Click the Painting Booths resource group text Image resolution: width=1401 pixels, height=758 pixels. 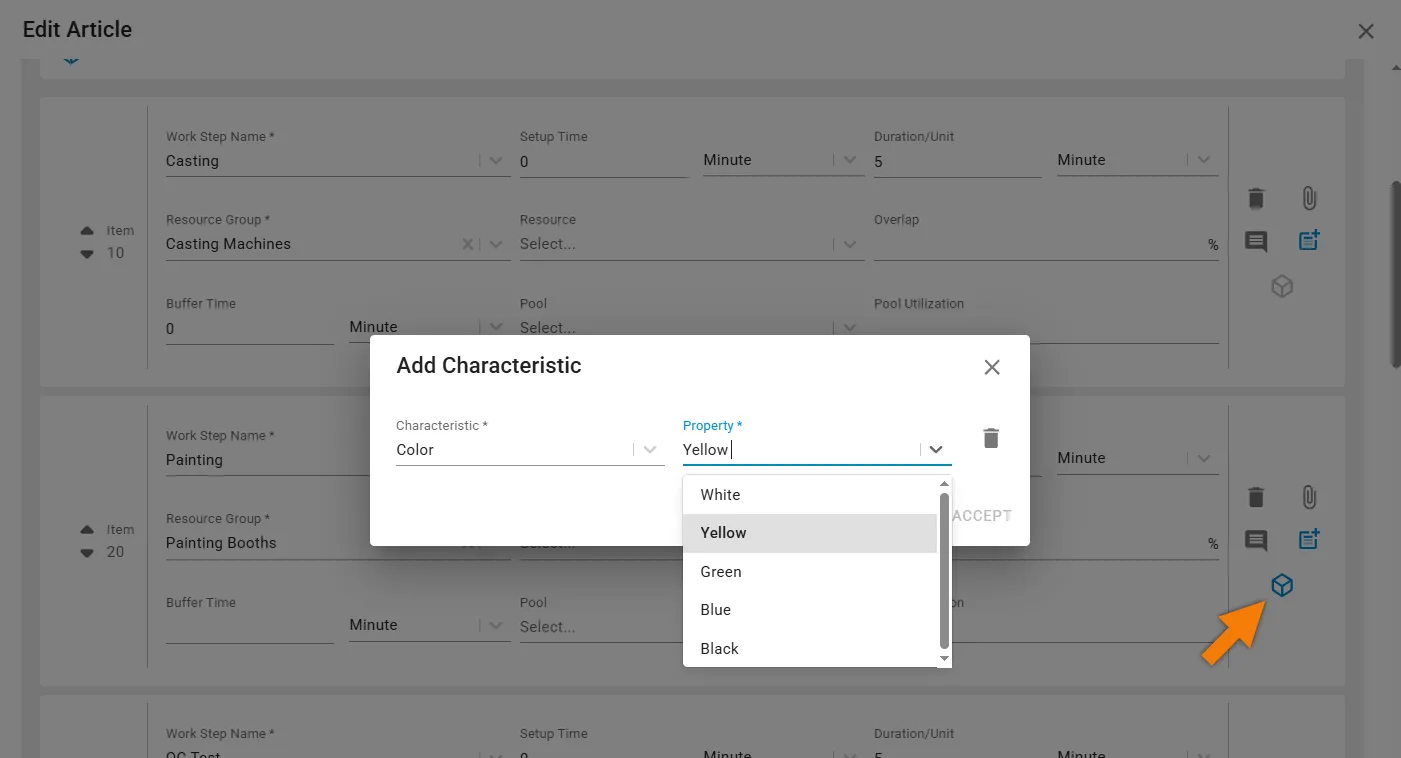pyautogui.click(x=221, y=543)
